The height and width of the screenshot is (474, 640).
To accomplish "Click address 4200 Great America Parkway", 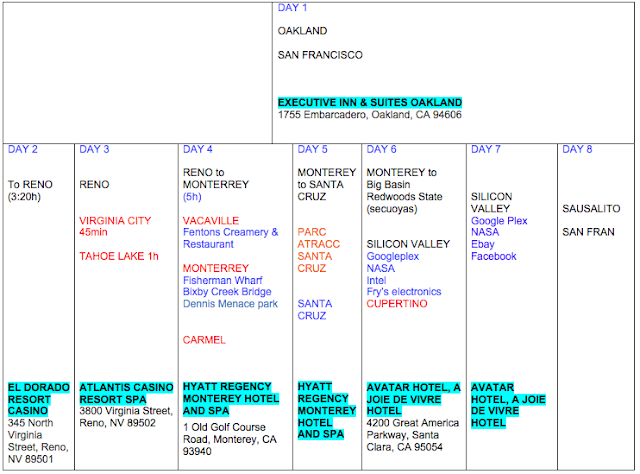I will pyautogui.click(x=412, y=435).
